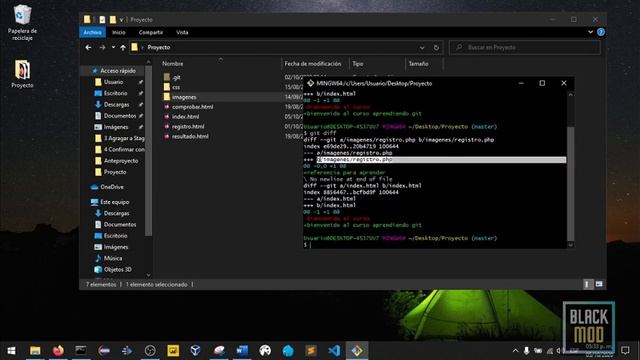Click the New folder quick access toolbar icon
Image resolution: width=640 pixels, height=360 pixels.
(113, 19)
